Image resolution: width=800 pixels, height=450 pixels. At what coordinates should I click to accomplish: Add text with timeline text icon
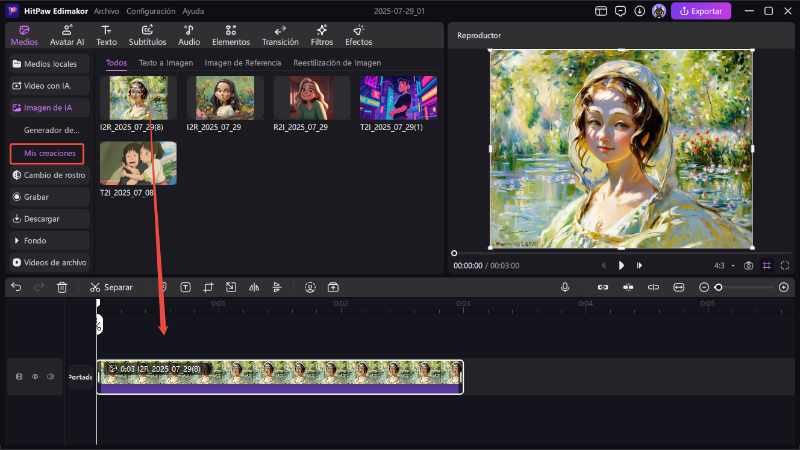185,287
